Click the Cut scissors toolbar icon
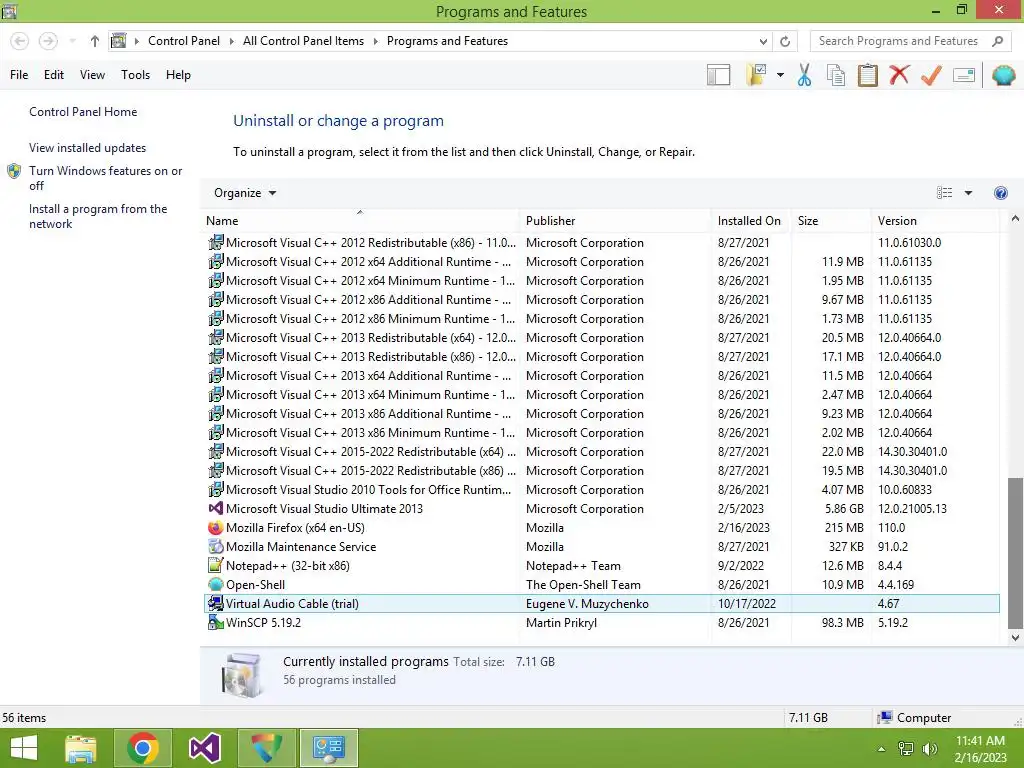The image size is (1024, 768). click(x=804, y=75)
